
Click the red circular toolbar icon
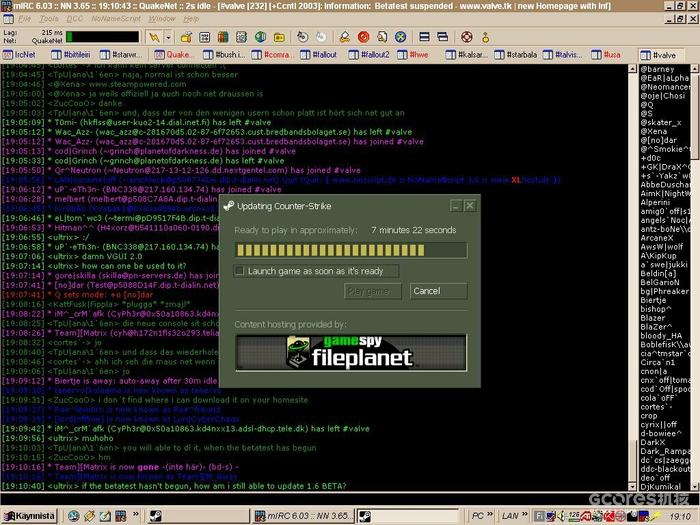tap(363, 37)
